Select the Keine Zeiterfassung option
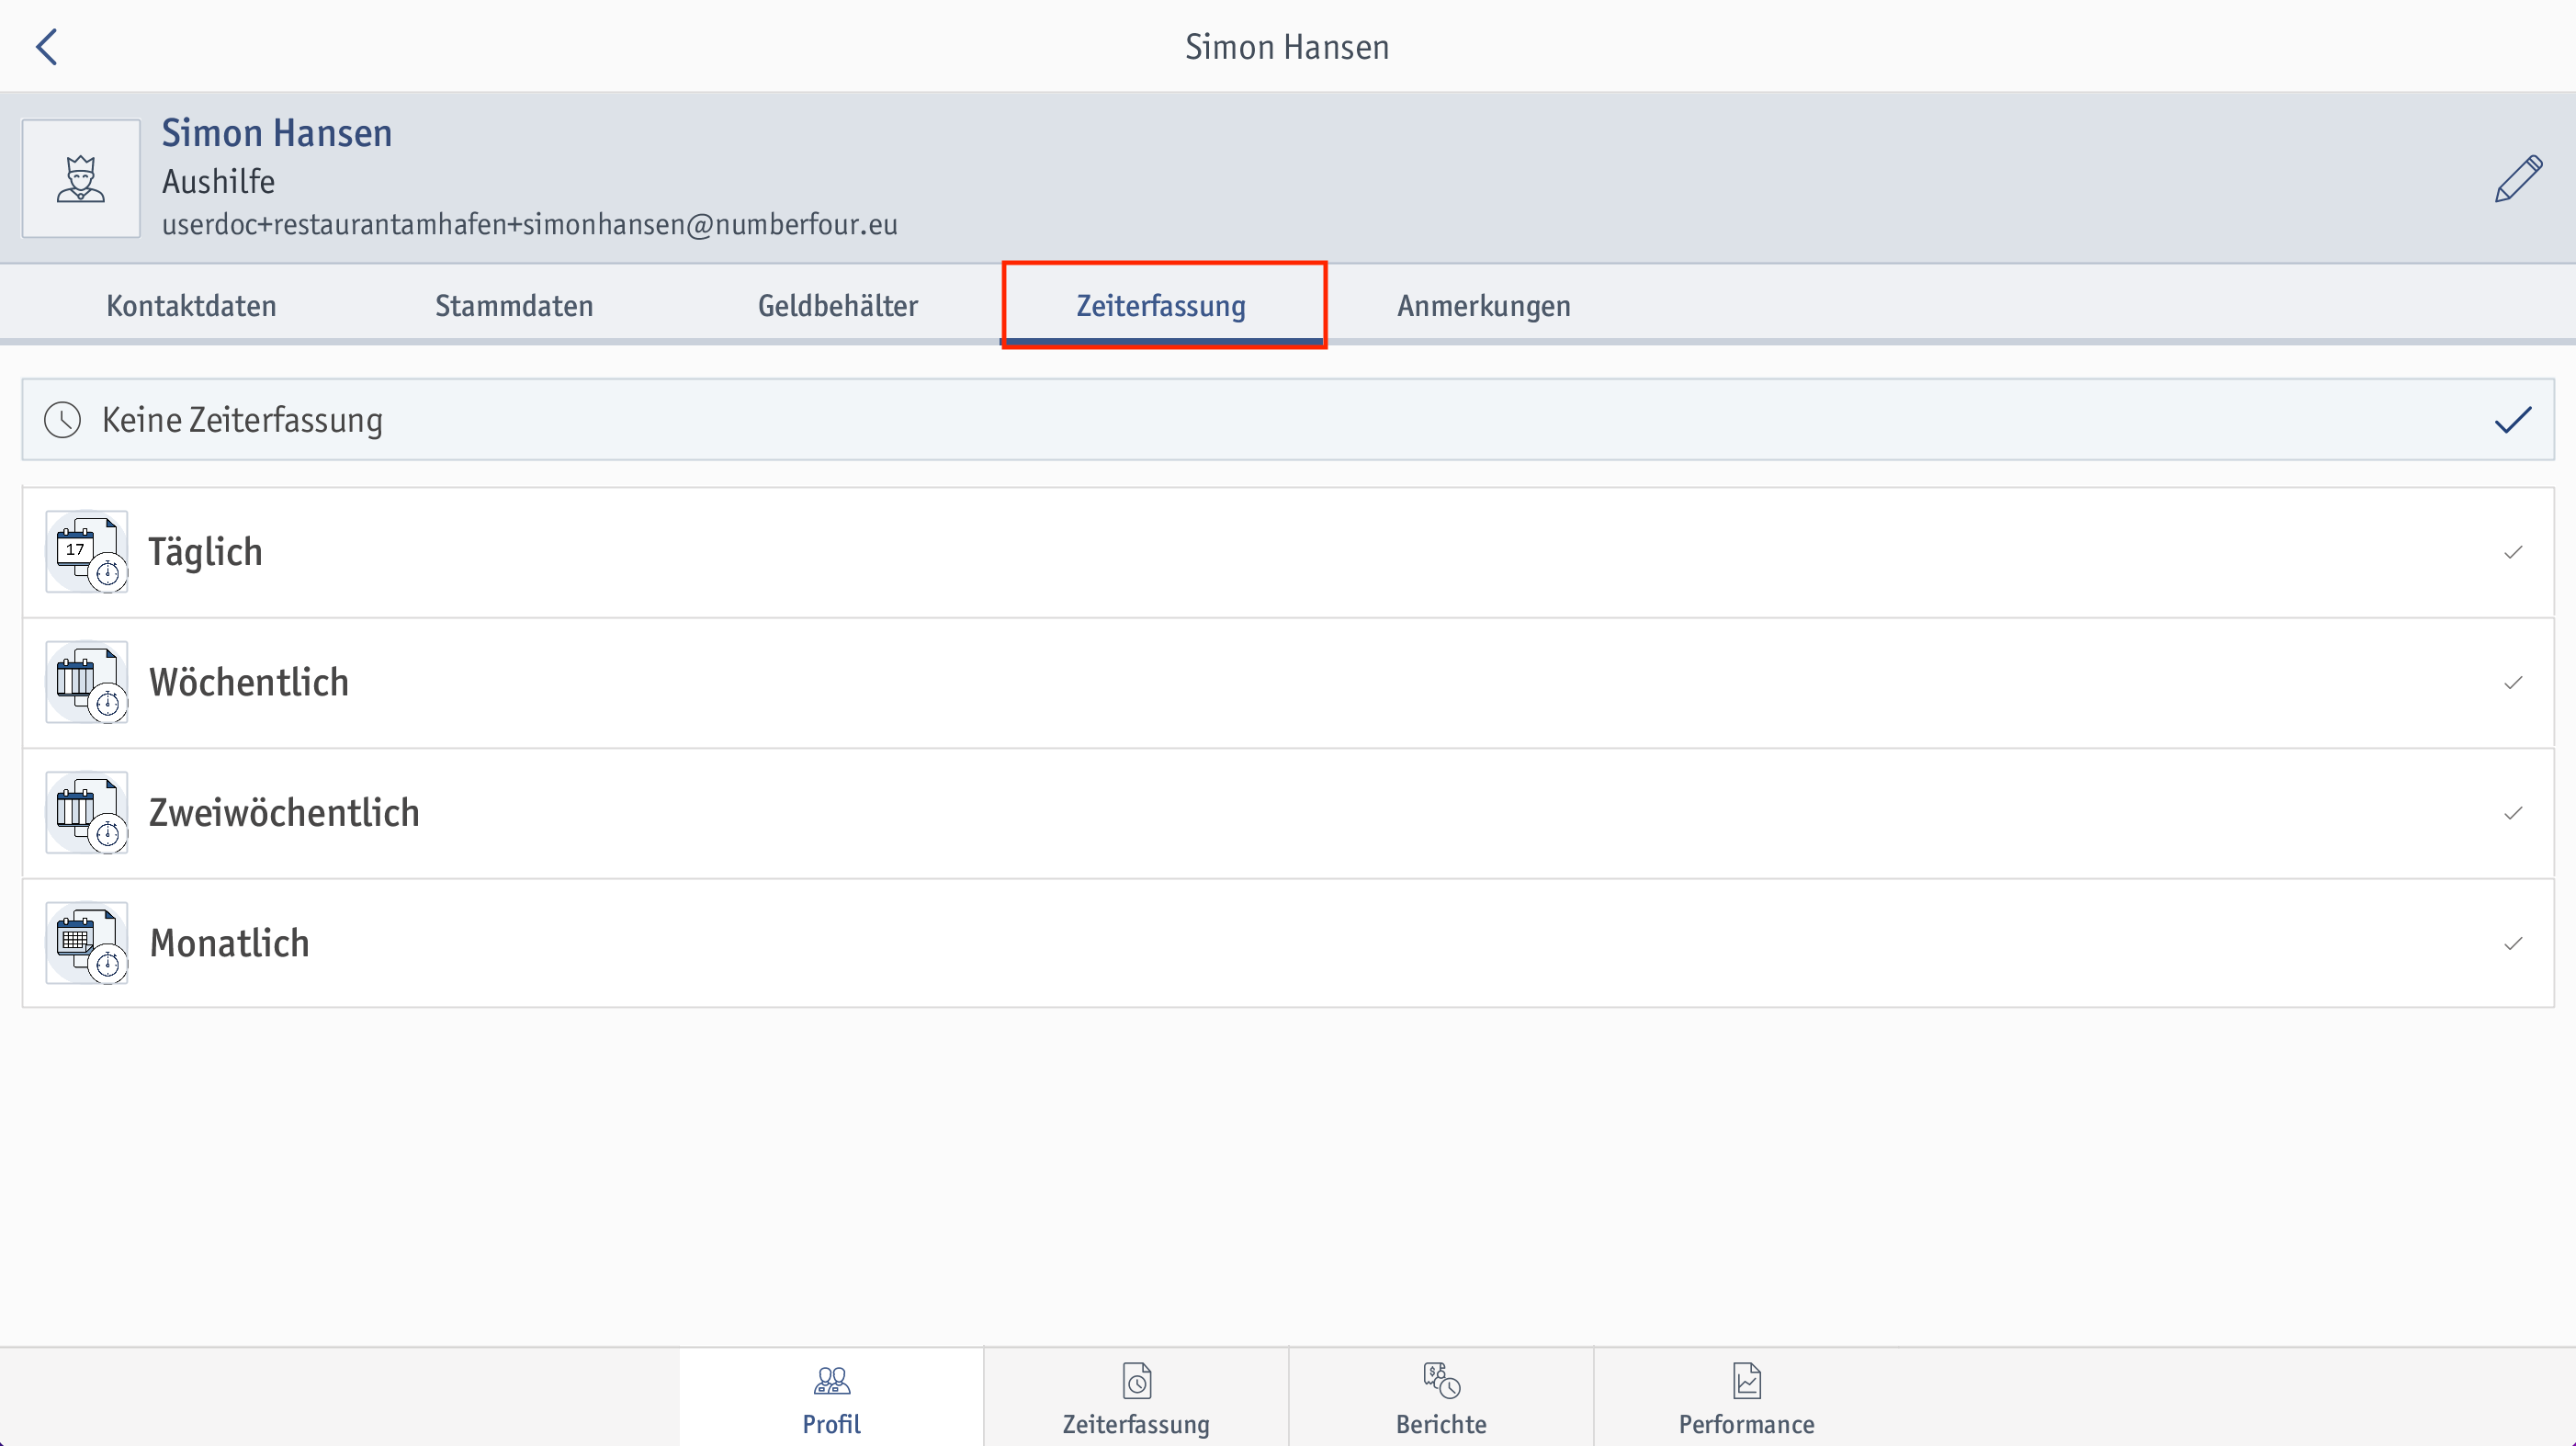Image resolution: width=2576 pixels, height=1446 pixels. pyautogui.click(x=1288, y=420)
